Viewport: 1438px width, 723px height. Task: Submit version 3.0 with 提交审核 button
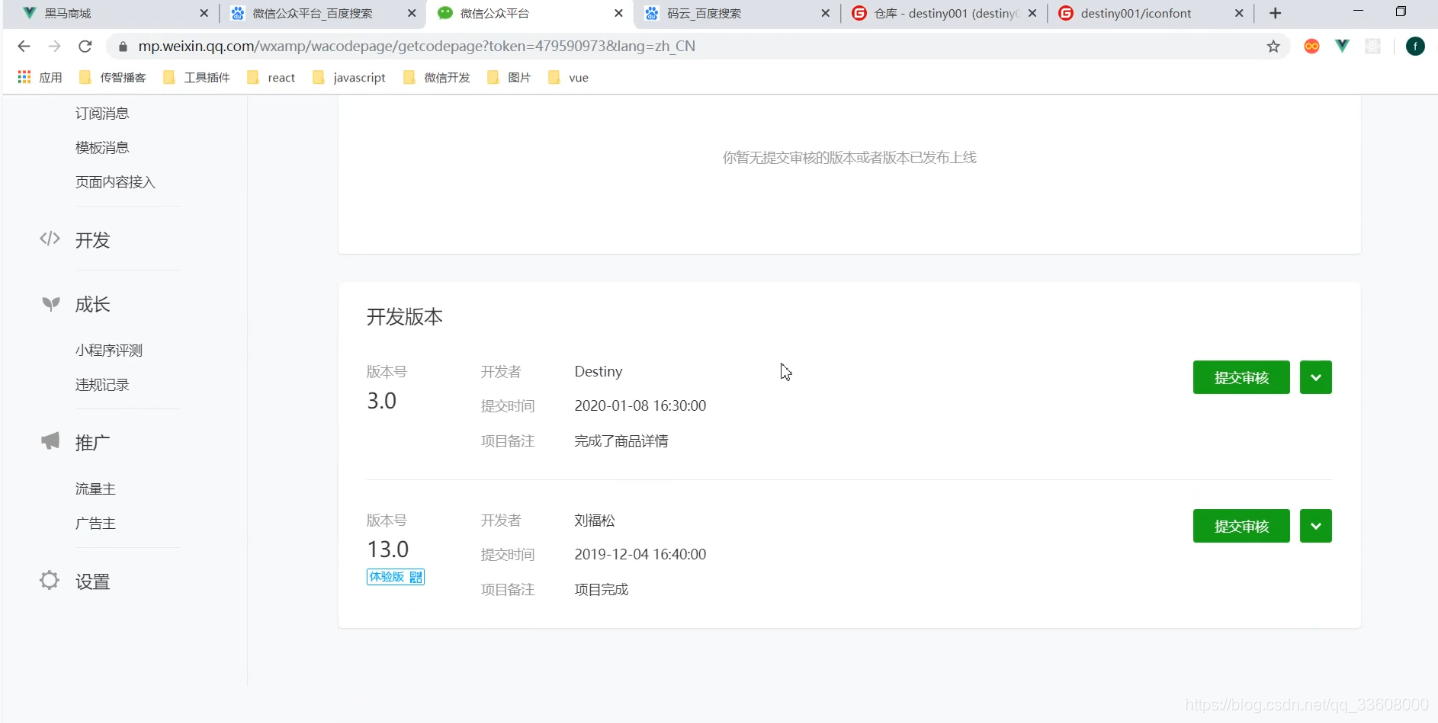1241,378
